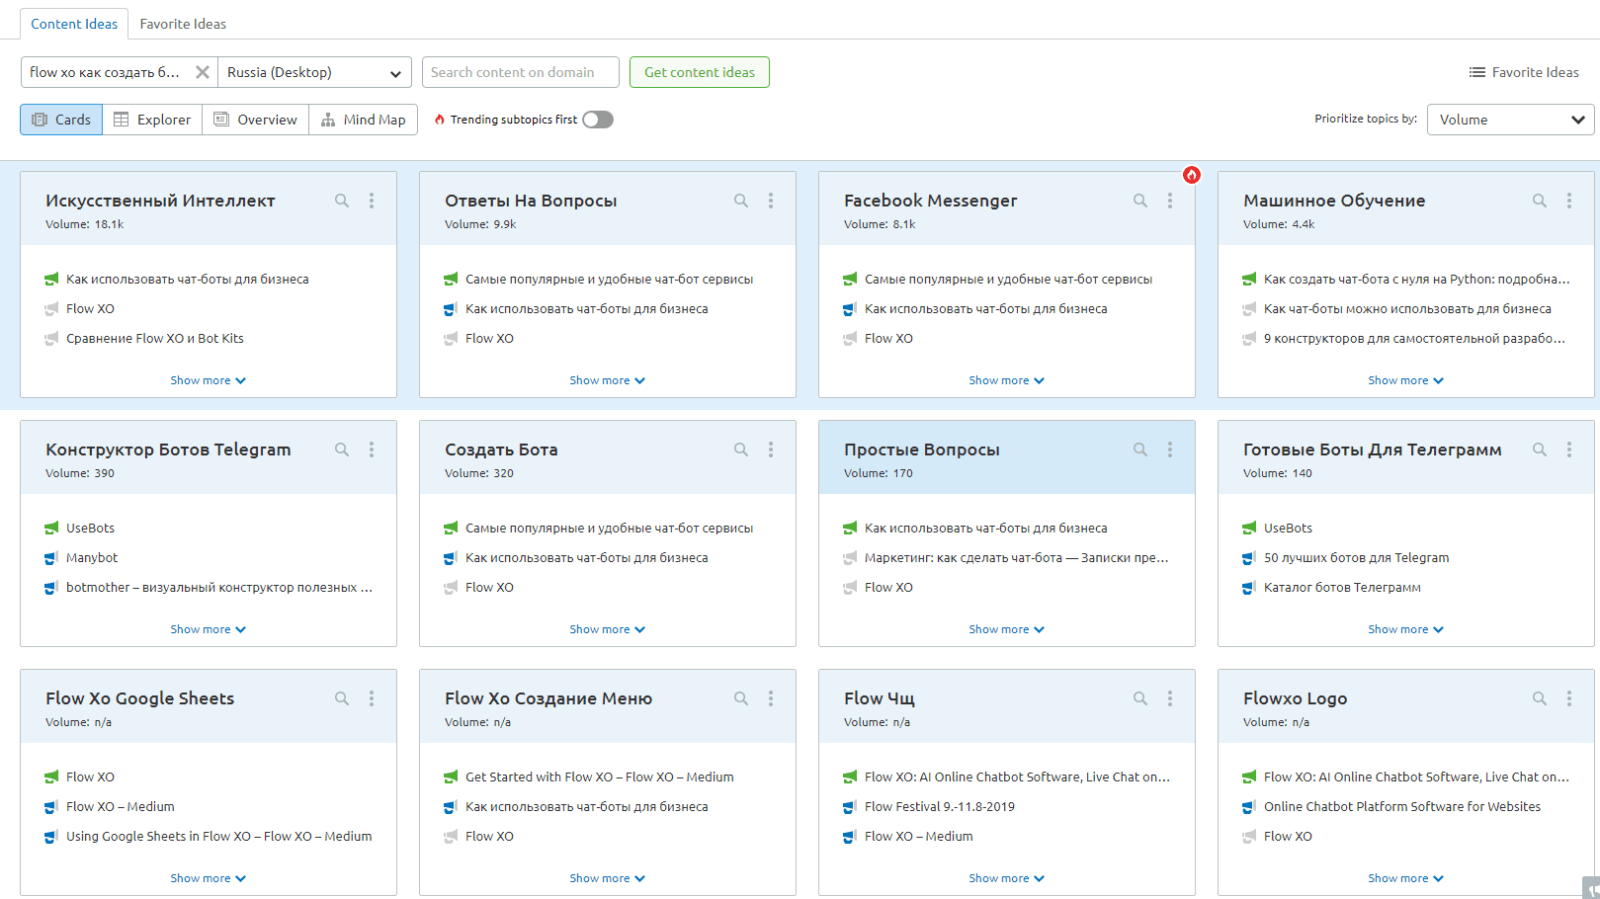Open Get Started with Flow XO link
This screenshot has width=1600, height=899.
click(599, 777)
